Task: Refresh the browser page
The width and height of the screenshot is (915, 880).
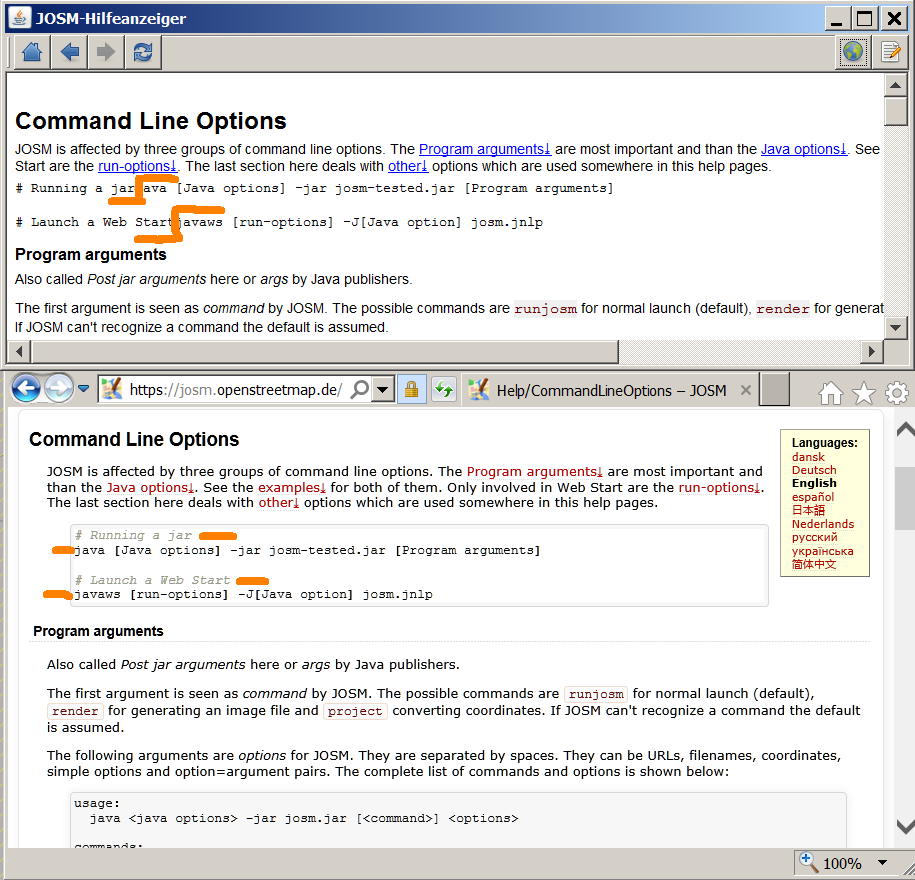Action: tap(445, 389)
